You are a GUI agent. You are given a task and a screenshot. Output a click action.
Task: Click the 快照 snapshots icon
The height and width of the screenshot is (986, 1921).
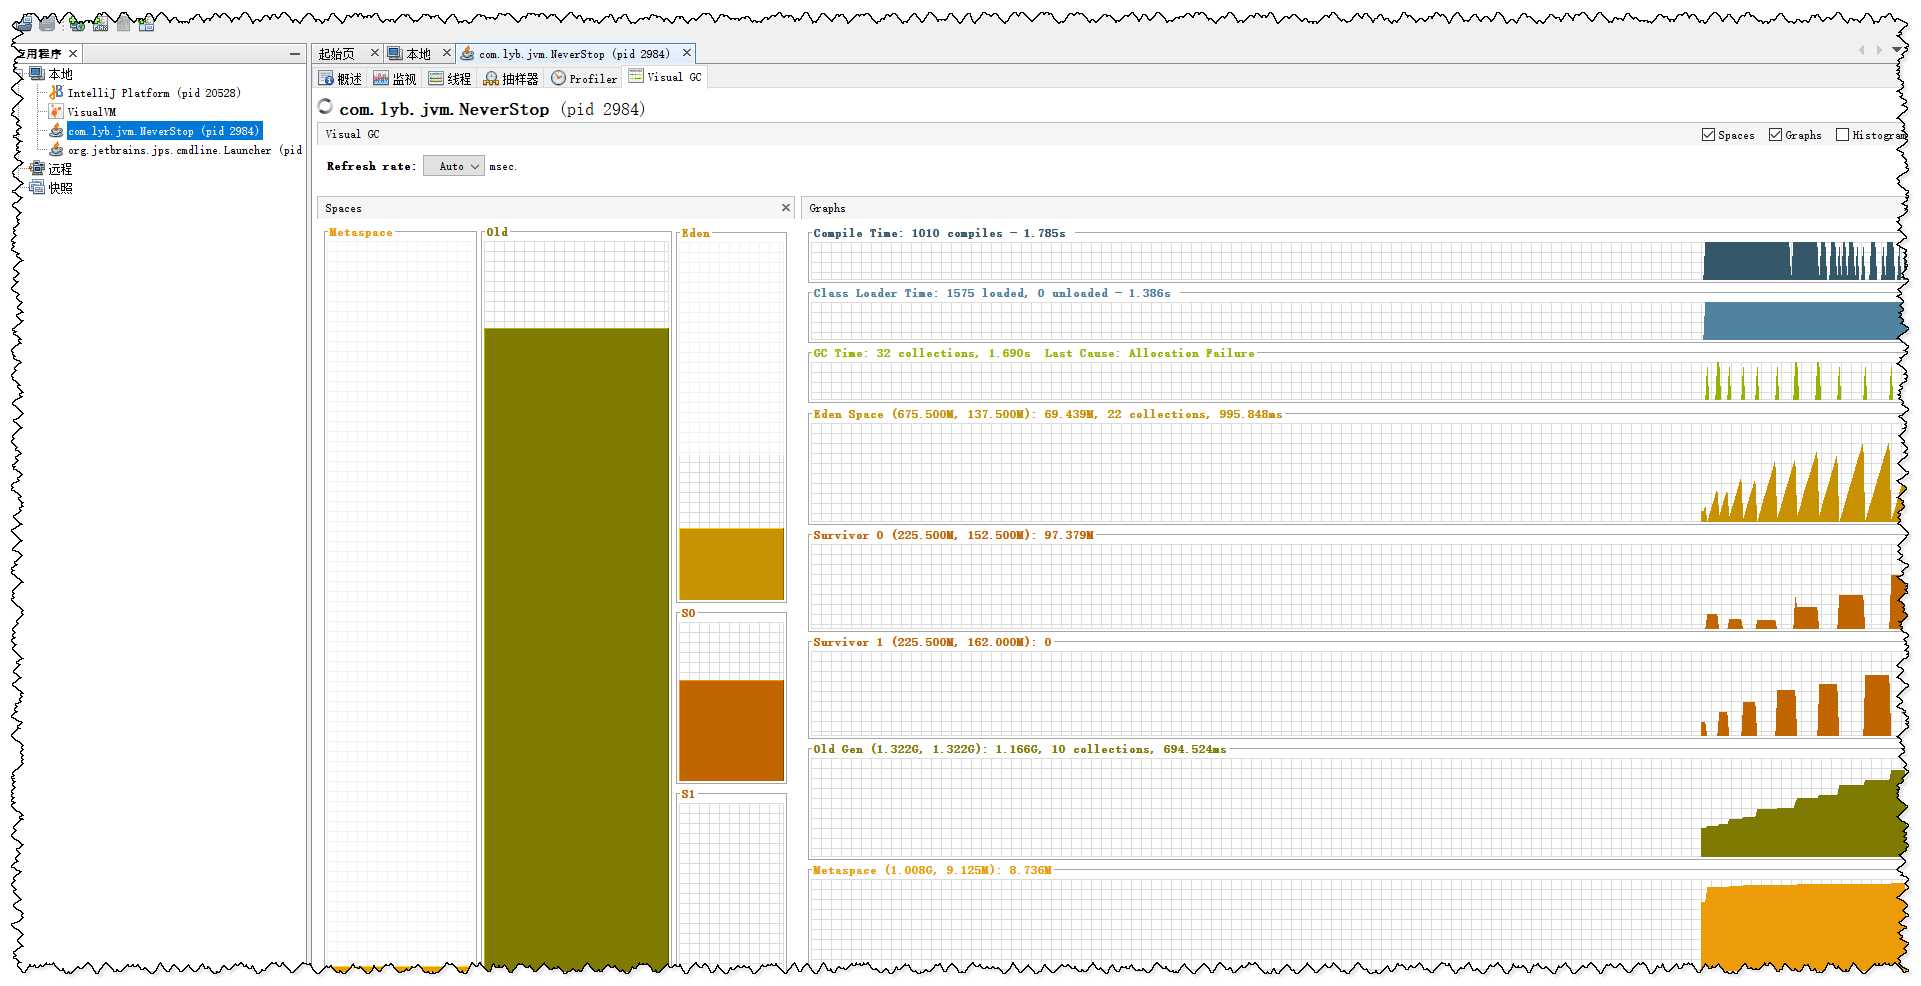[38, 187]
